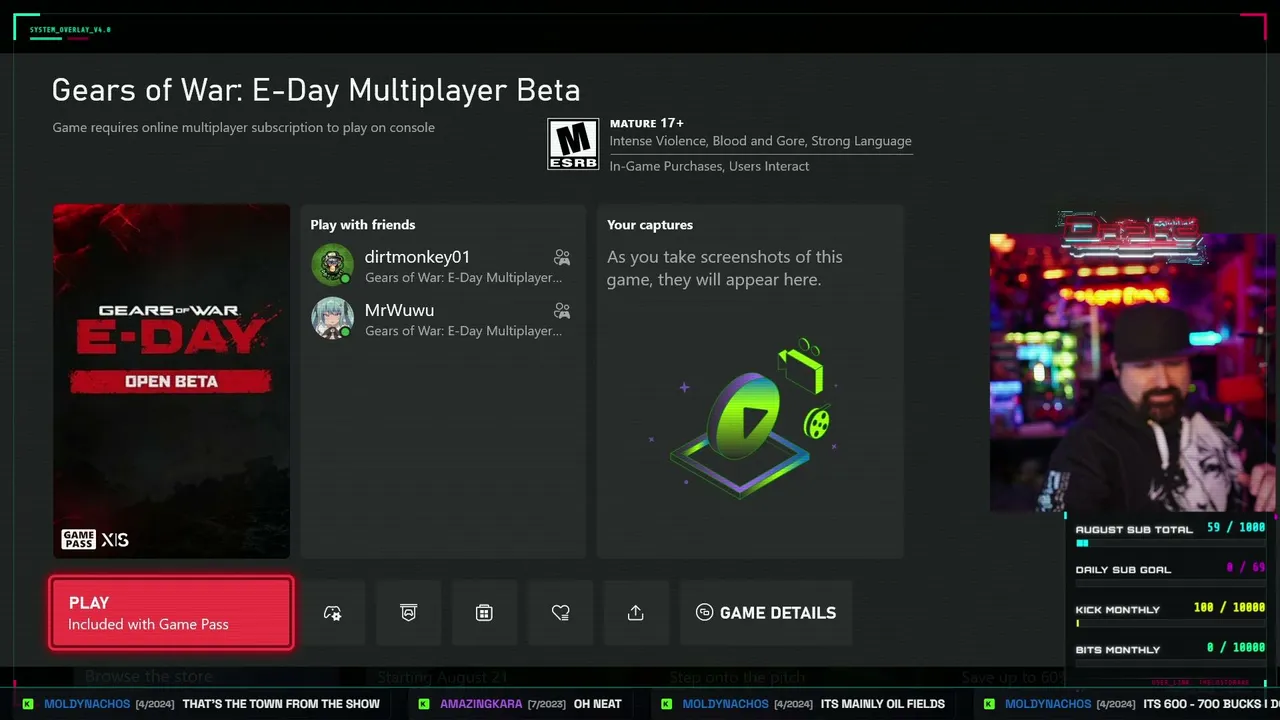Screen dimensions: 1280x720
Task: Click the 'As you take screenshots' message
Action: pyautogui.click(x=725, y=268)
